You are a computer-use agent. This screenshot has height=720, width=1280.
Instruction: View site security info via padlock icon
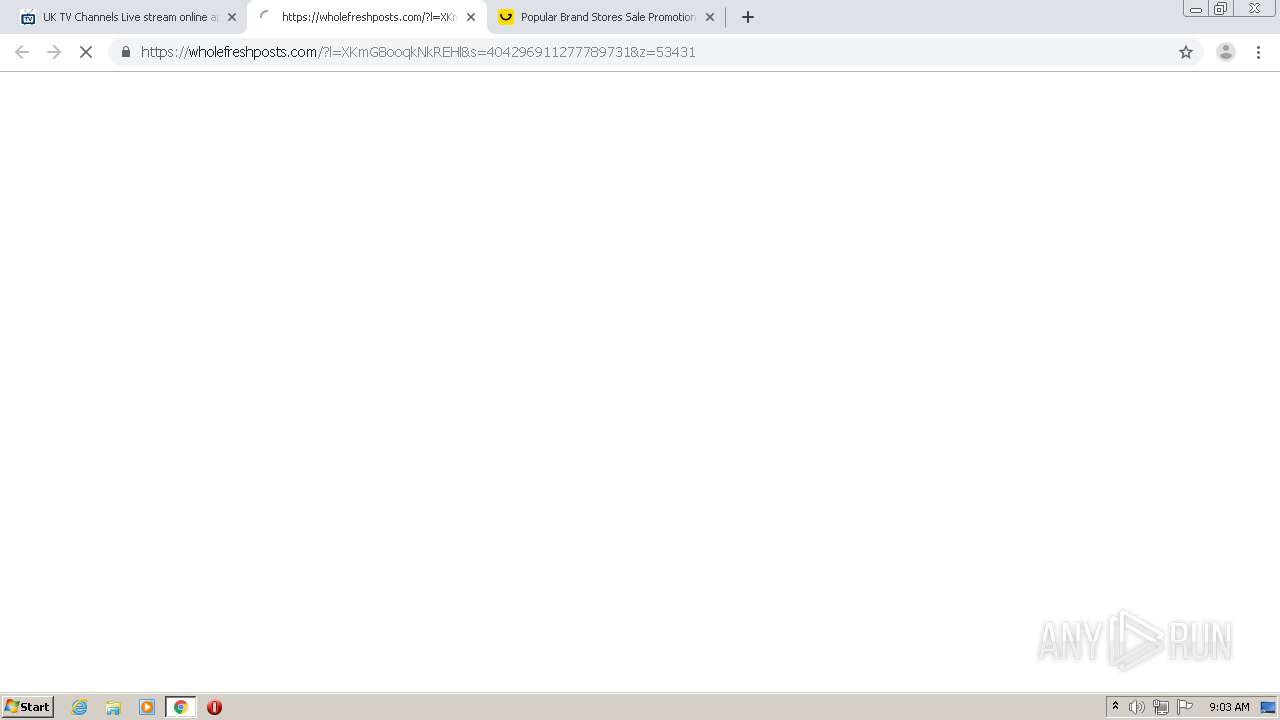(126, 52)
